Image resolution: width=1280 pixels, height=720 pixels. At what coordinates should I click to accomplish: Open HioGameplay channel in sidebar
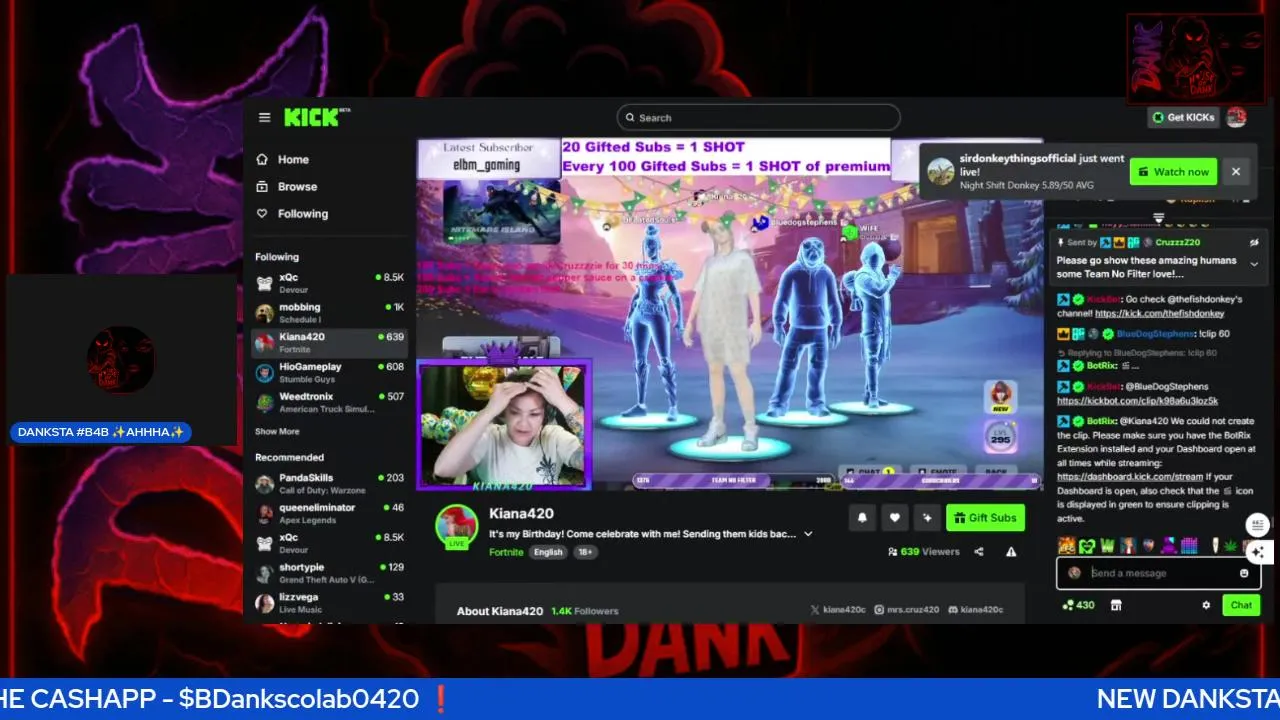coord(329,373)
